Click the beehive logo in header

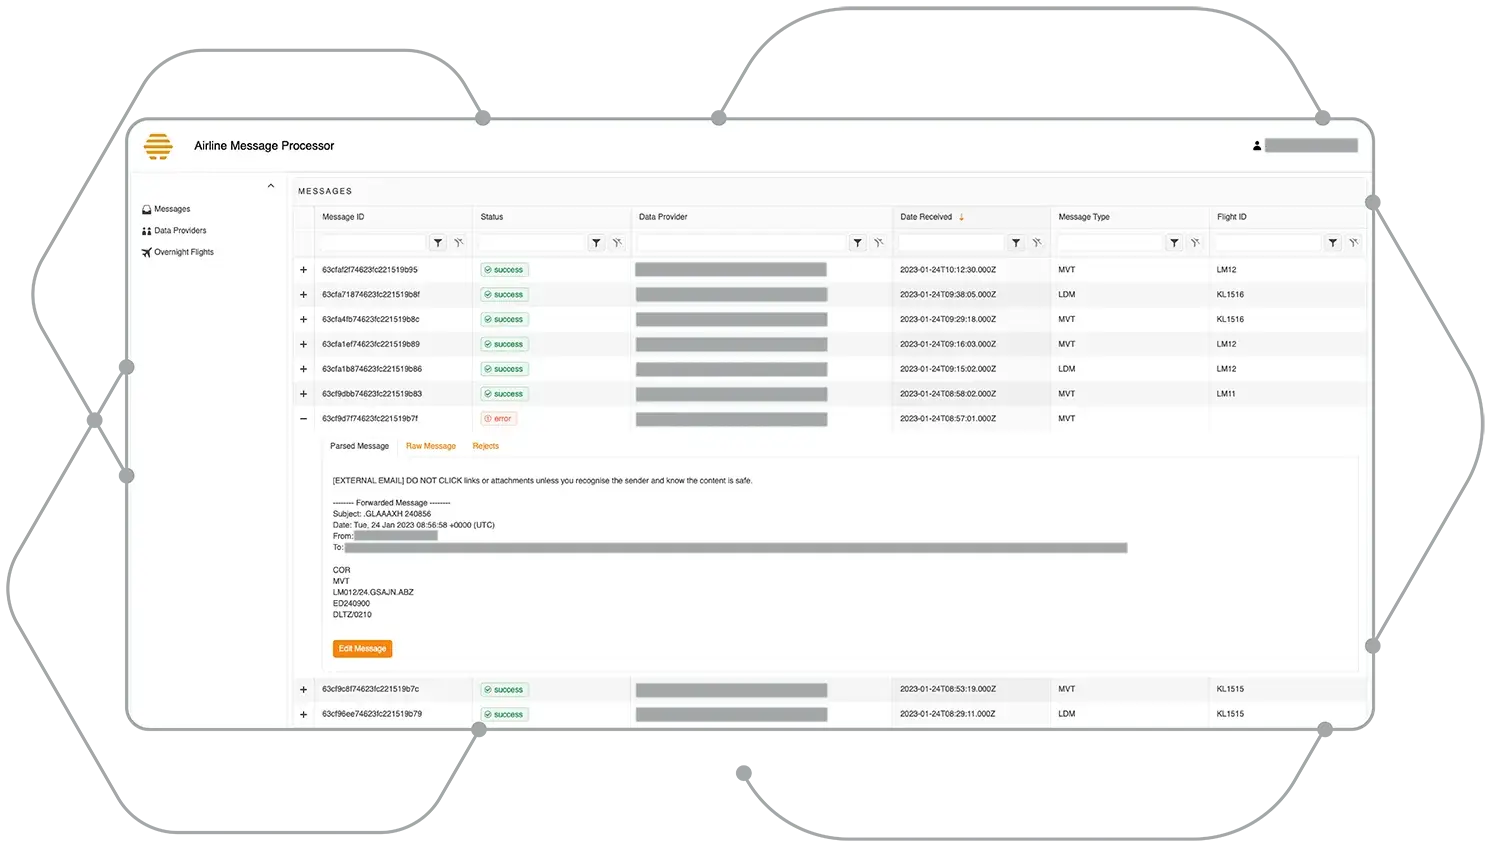[x=158, y=146]
